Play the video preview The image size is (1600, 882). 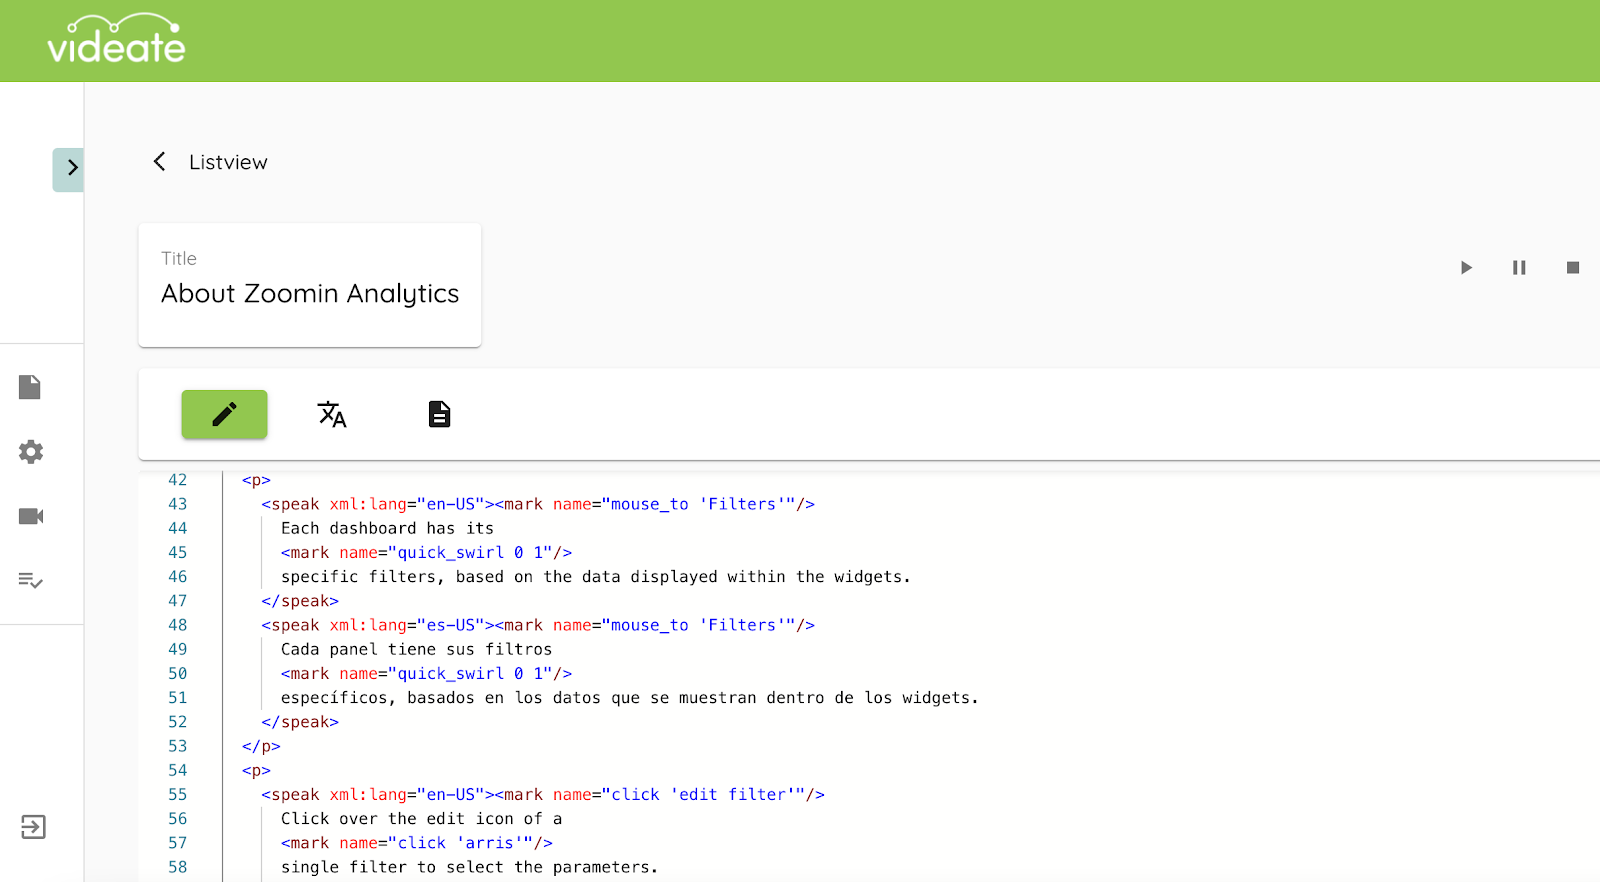pos(1466,267)
